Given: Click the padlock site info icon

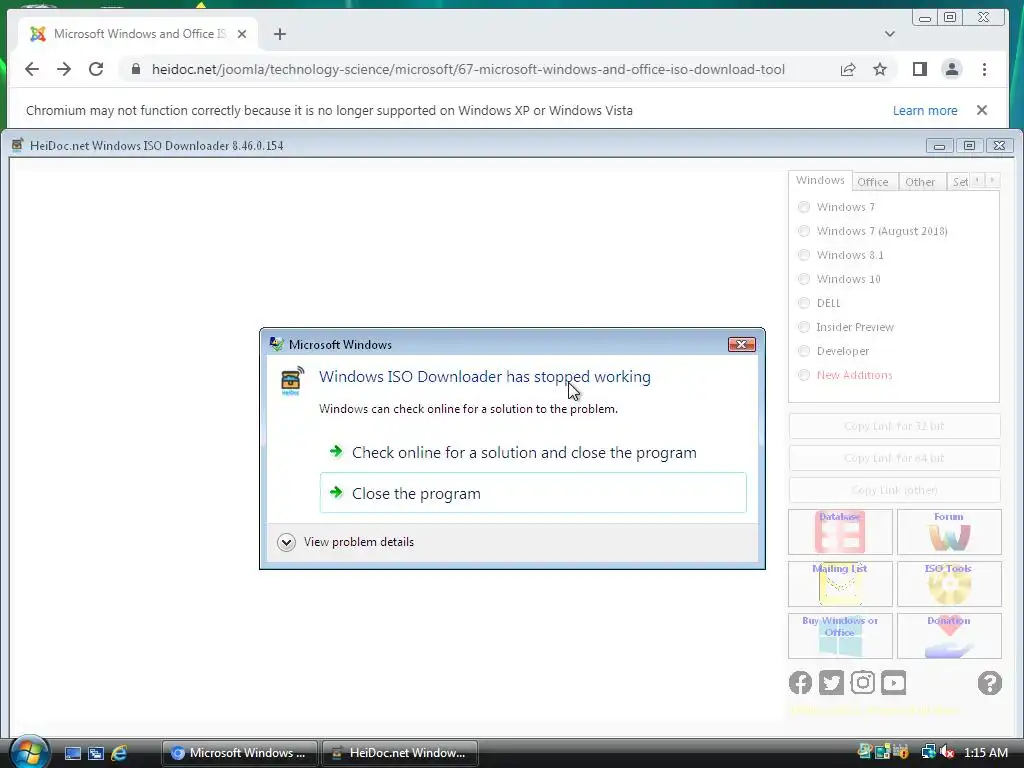Looking at the screenshot, I should (x=136, y=69).
